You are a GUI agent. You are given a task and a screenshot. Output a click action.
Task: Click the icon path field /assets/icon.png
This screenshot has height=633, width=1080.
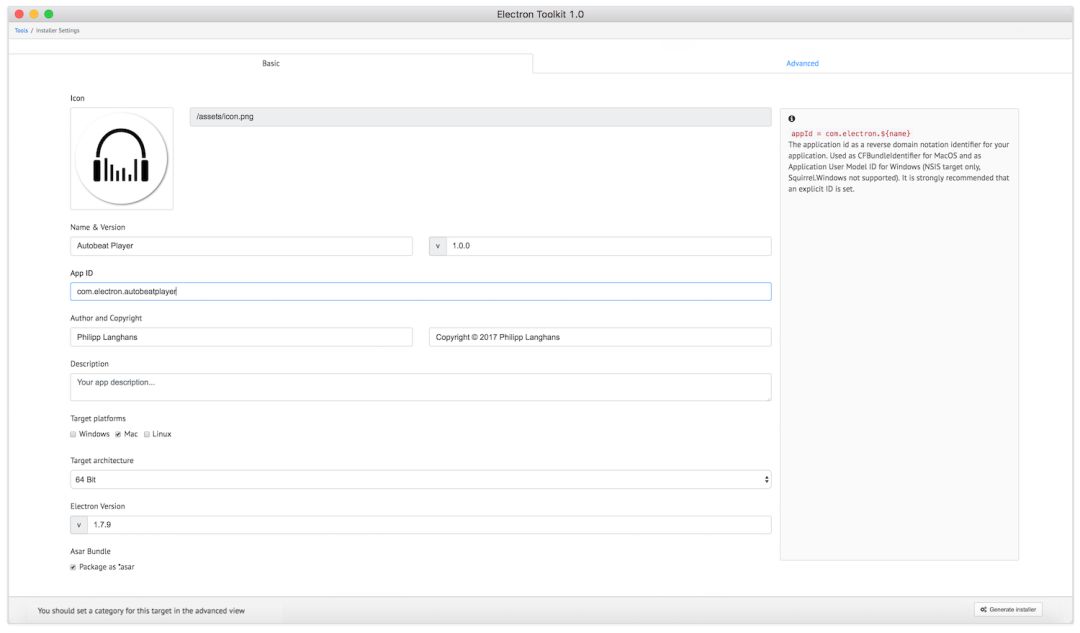(480, 117)
